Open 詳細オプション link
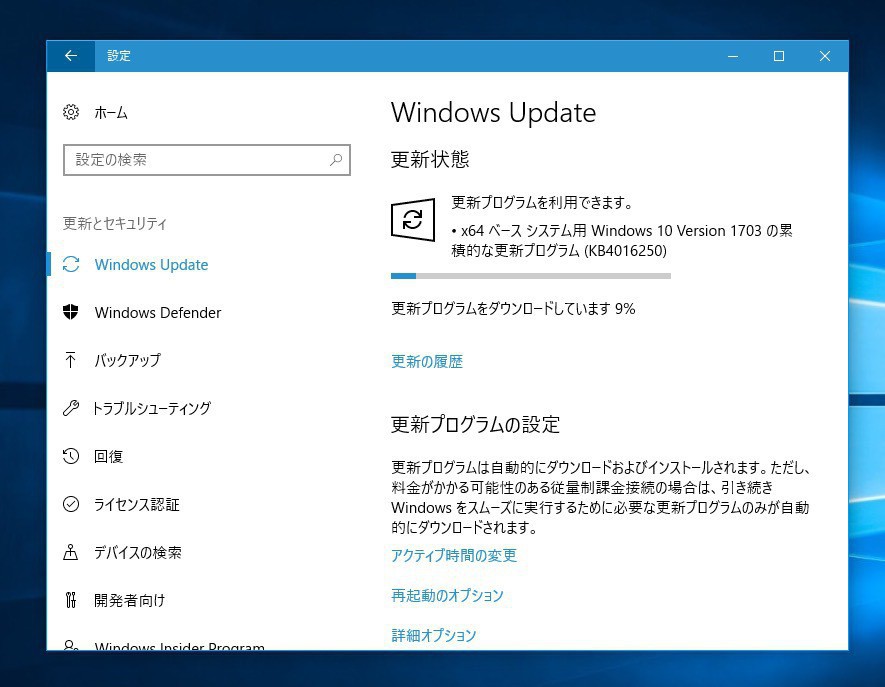This screenshot has height=687, width=885. click(x=433, y=635)
